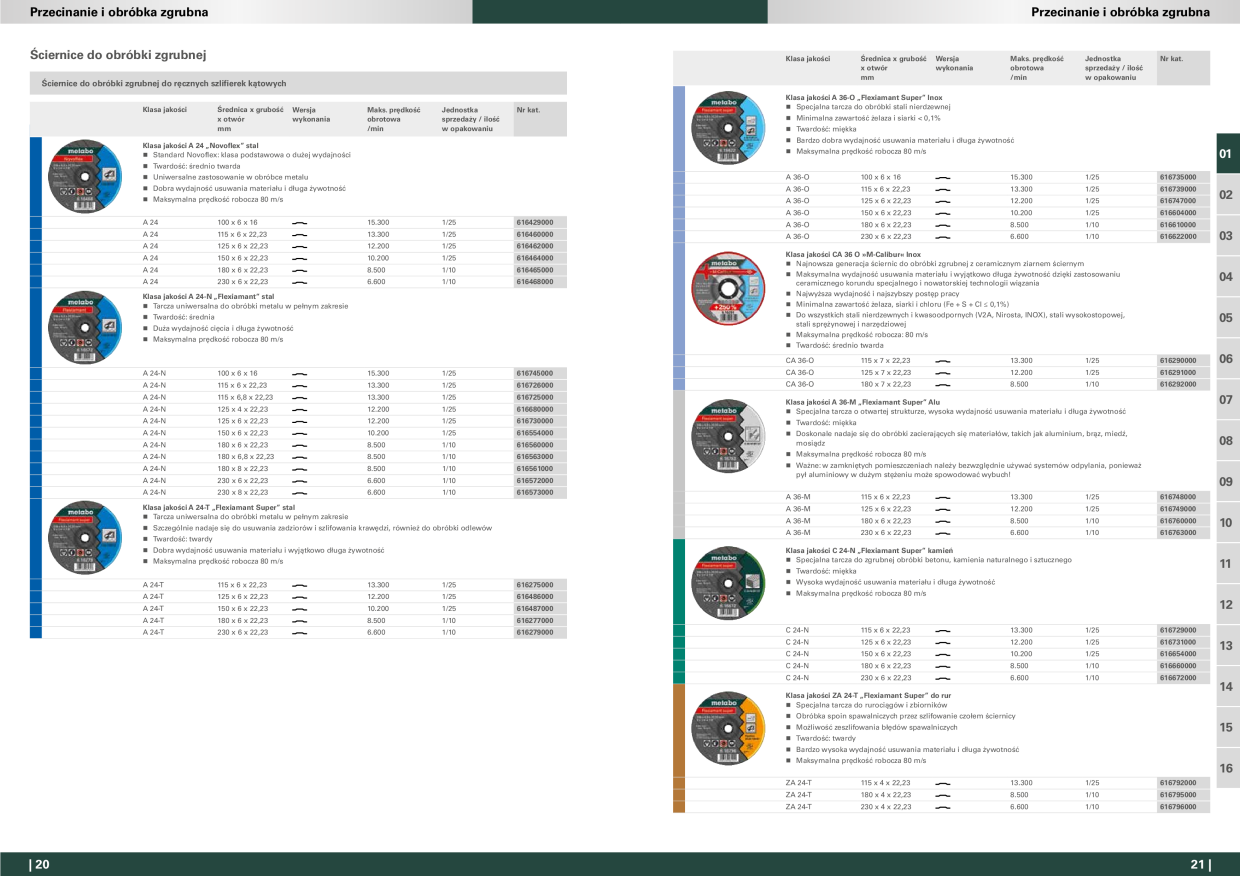
Task: Click "Nr kat." column header on right page
Action: [x=1171, y=59]
